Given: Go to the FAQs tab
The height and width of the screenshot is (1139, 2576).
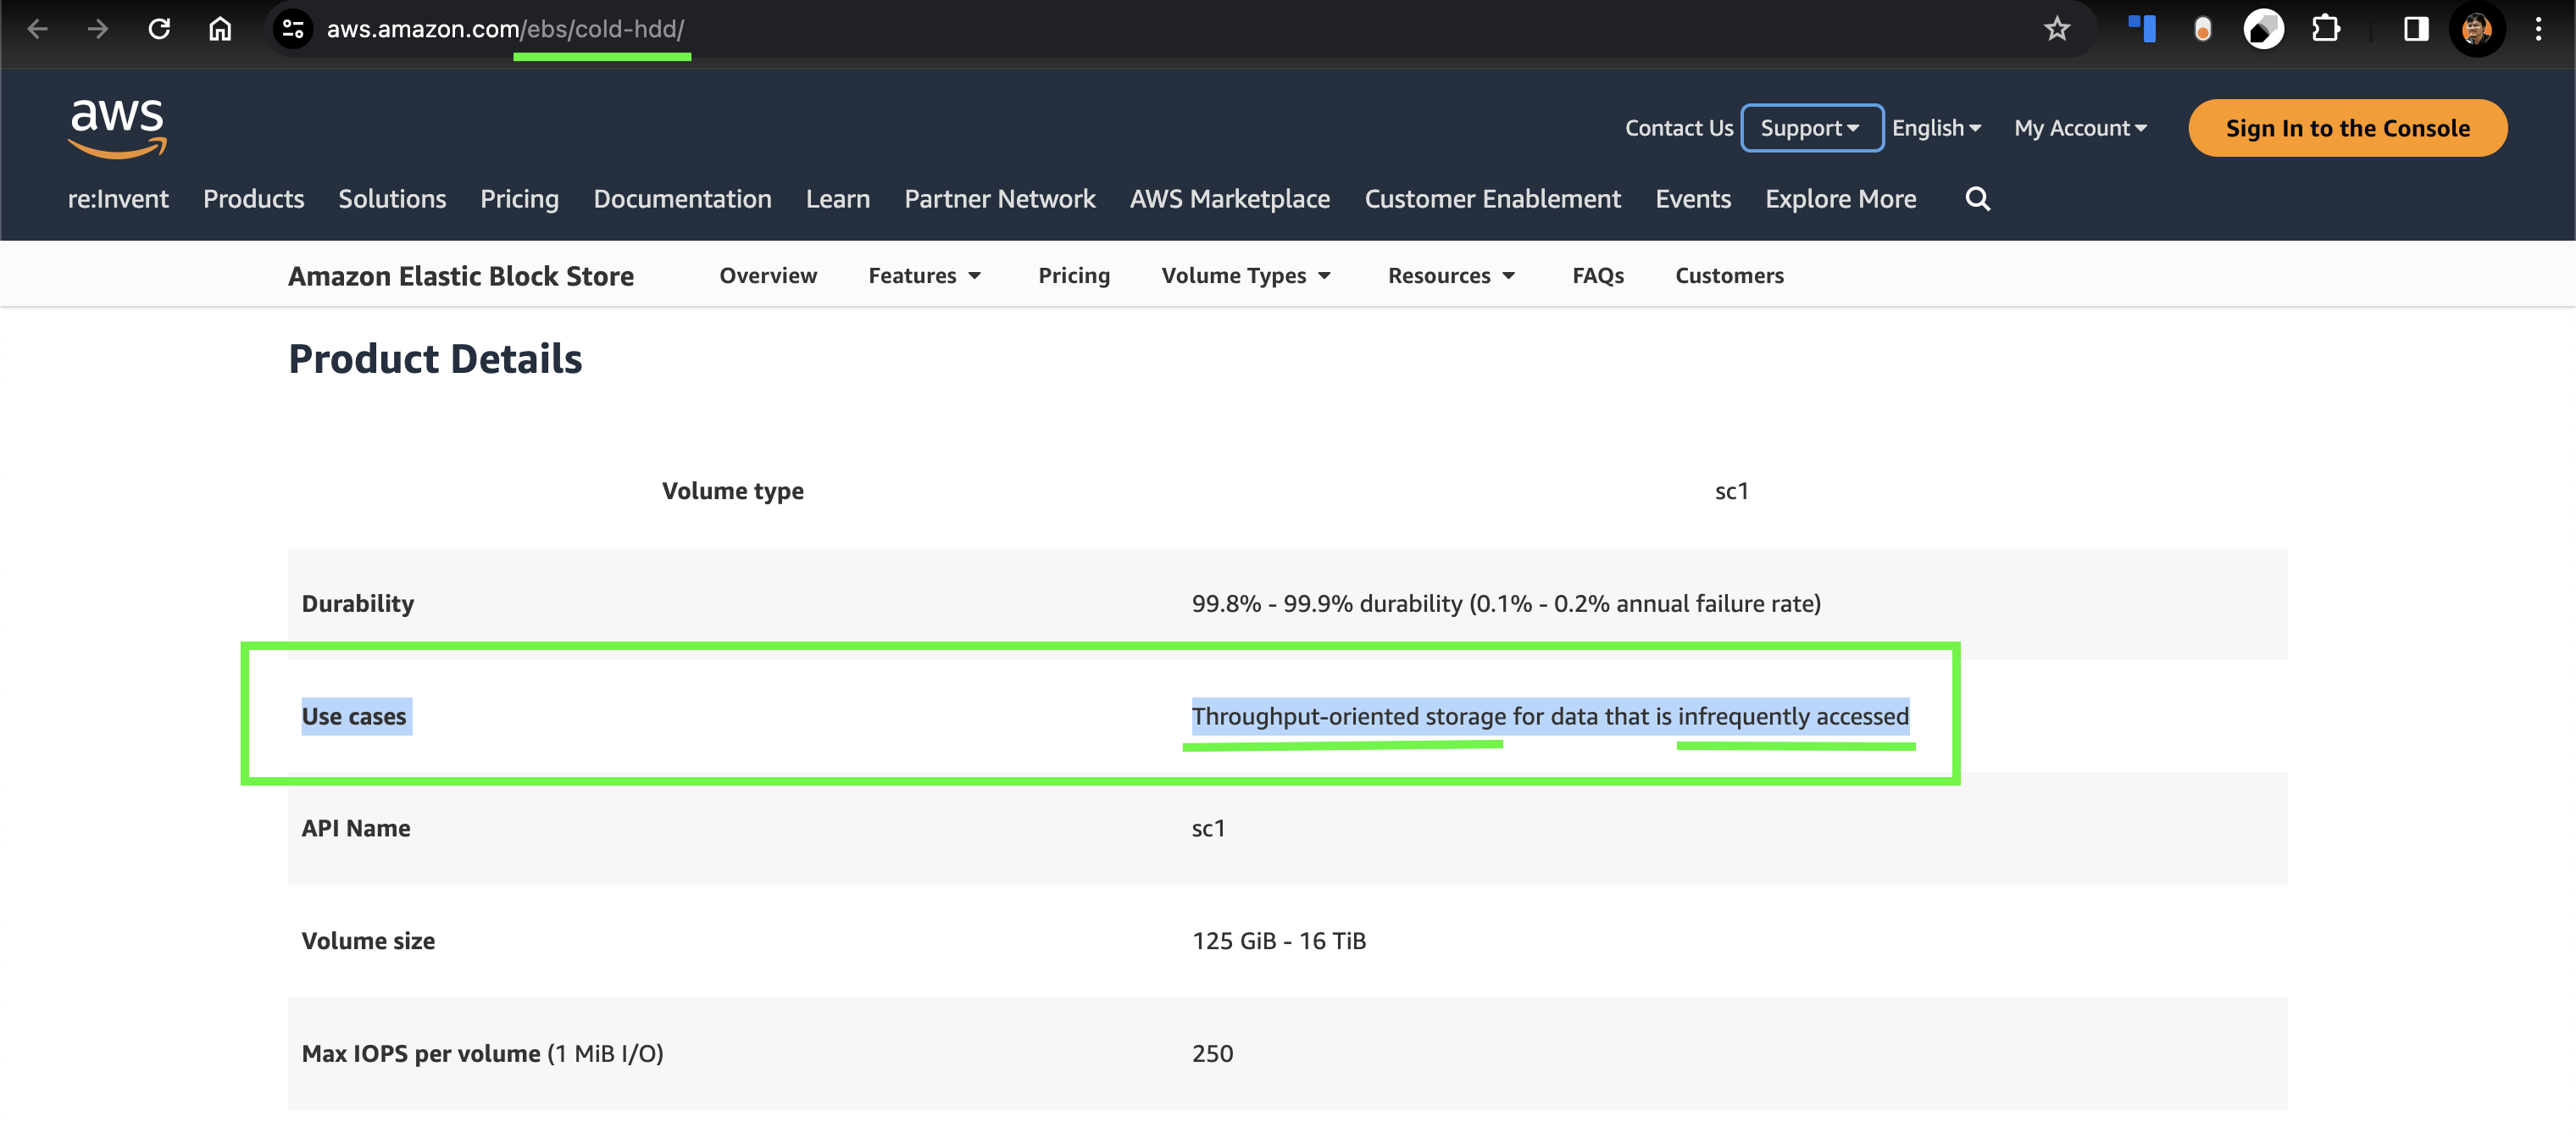Looking at the screenshot, I should [1597, 275].
